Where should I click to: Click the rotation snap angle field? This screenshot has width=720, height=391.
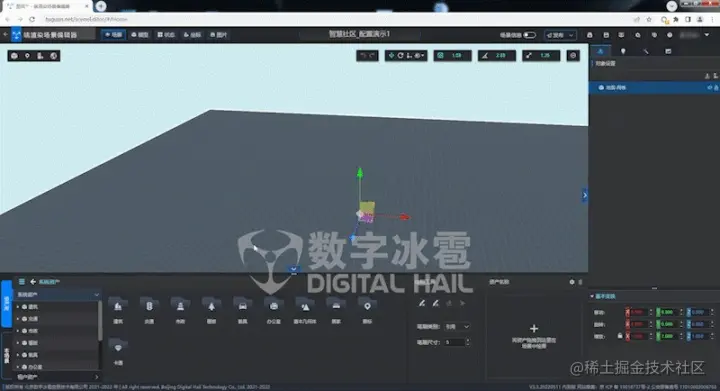pos(501,56)
